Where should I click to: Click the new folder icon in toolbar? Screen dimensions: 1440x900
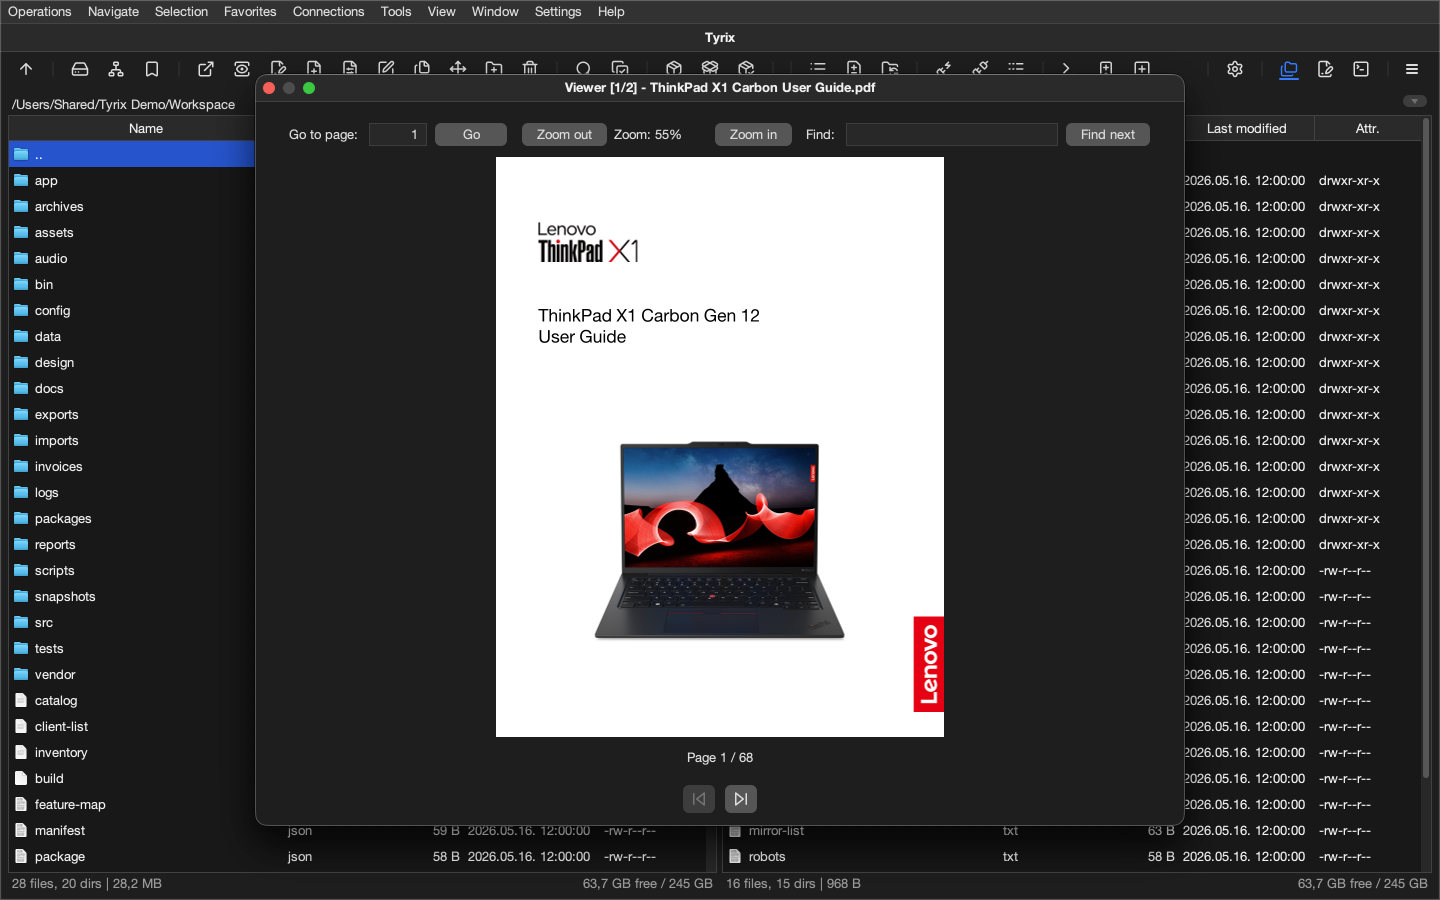(494, 68)
